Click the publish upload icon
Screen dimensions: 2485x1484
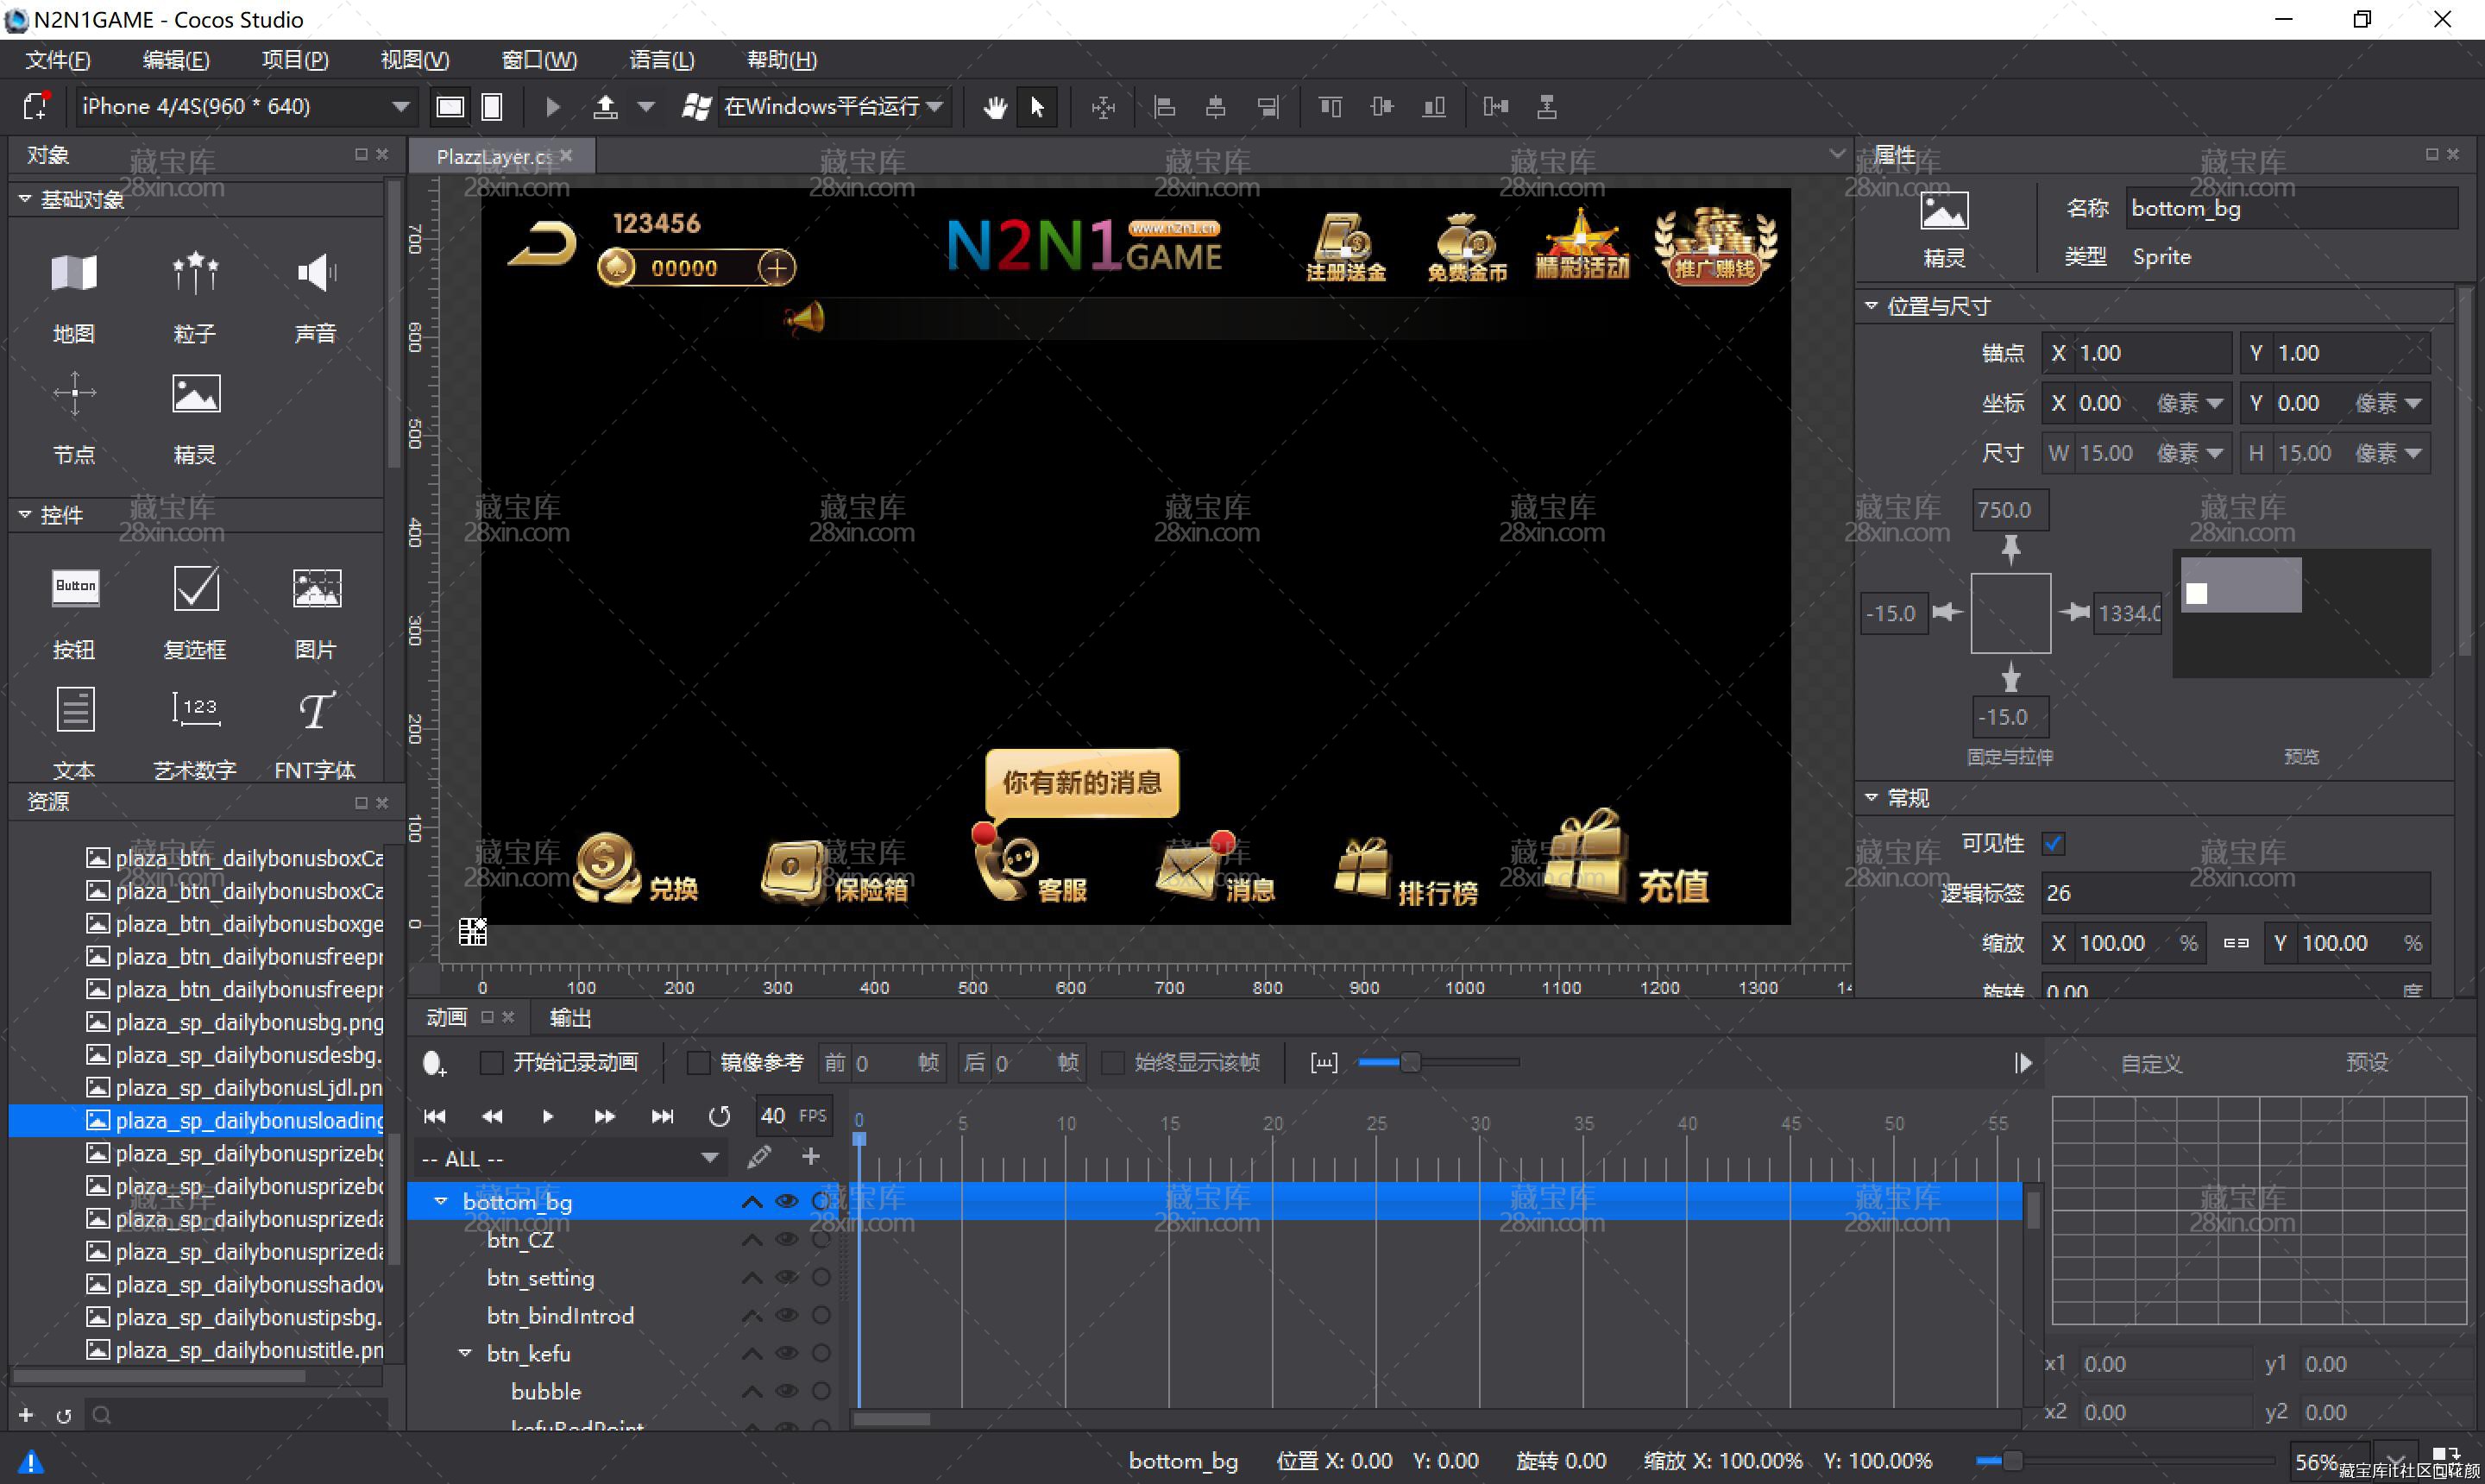[605, 107]
